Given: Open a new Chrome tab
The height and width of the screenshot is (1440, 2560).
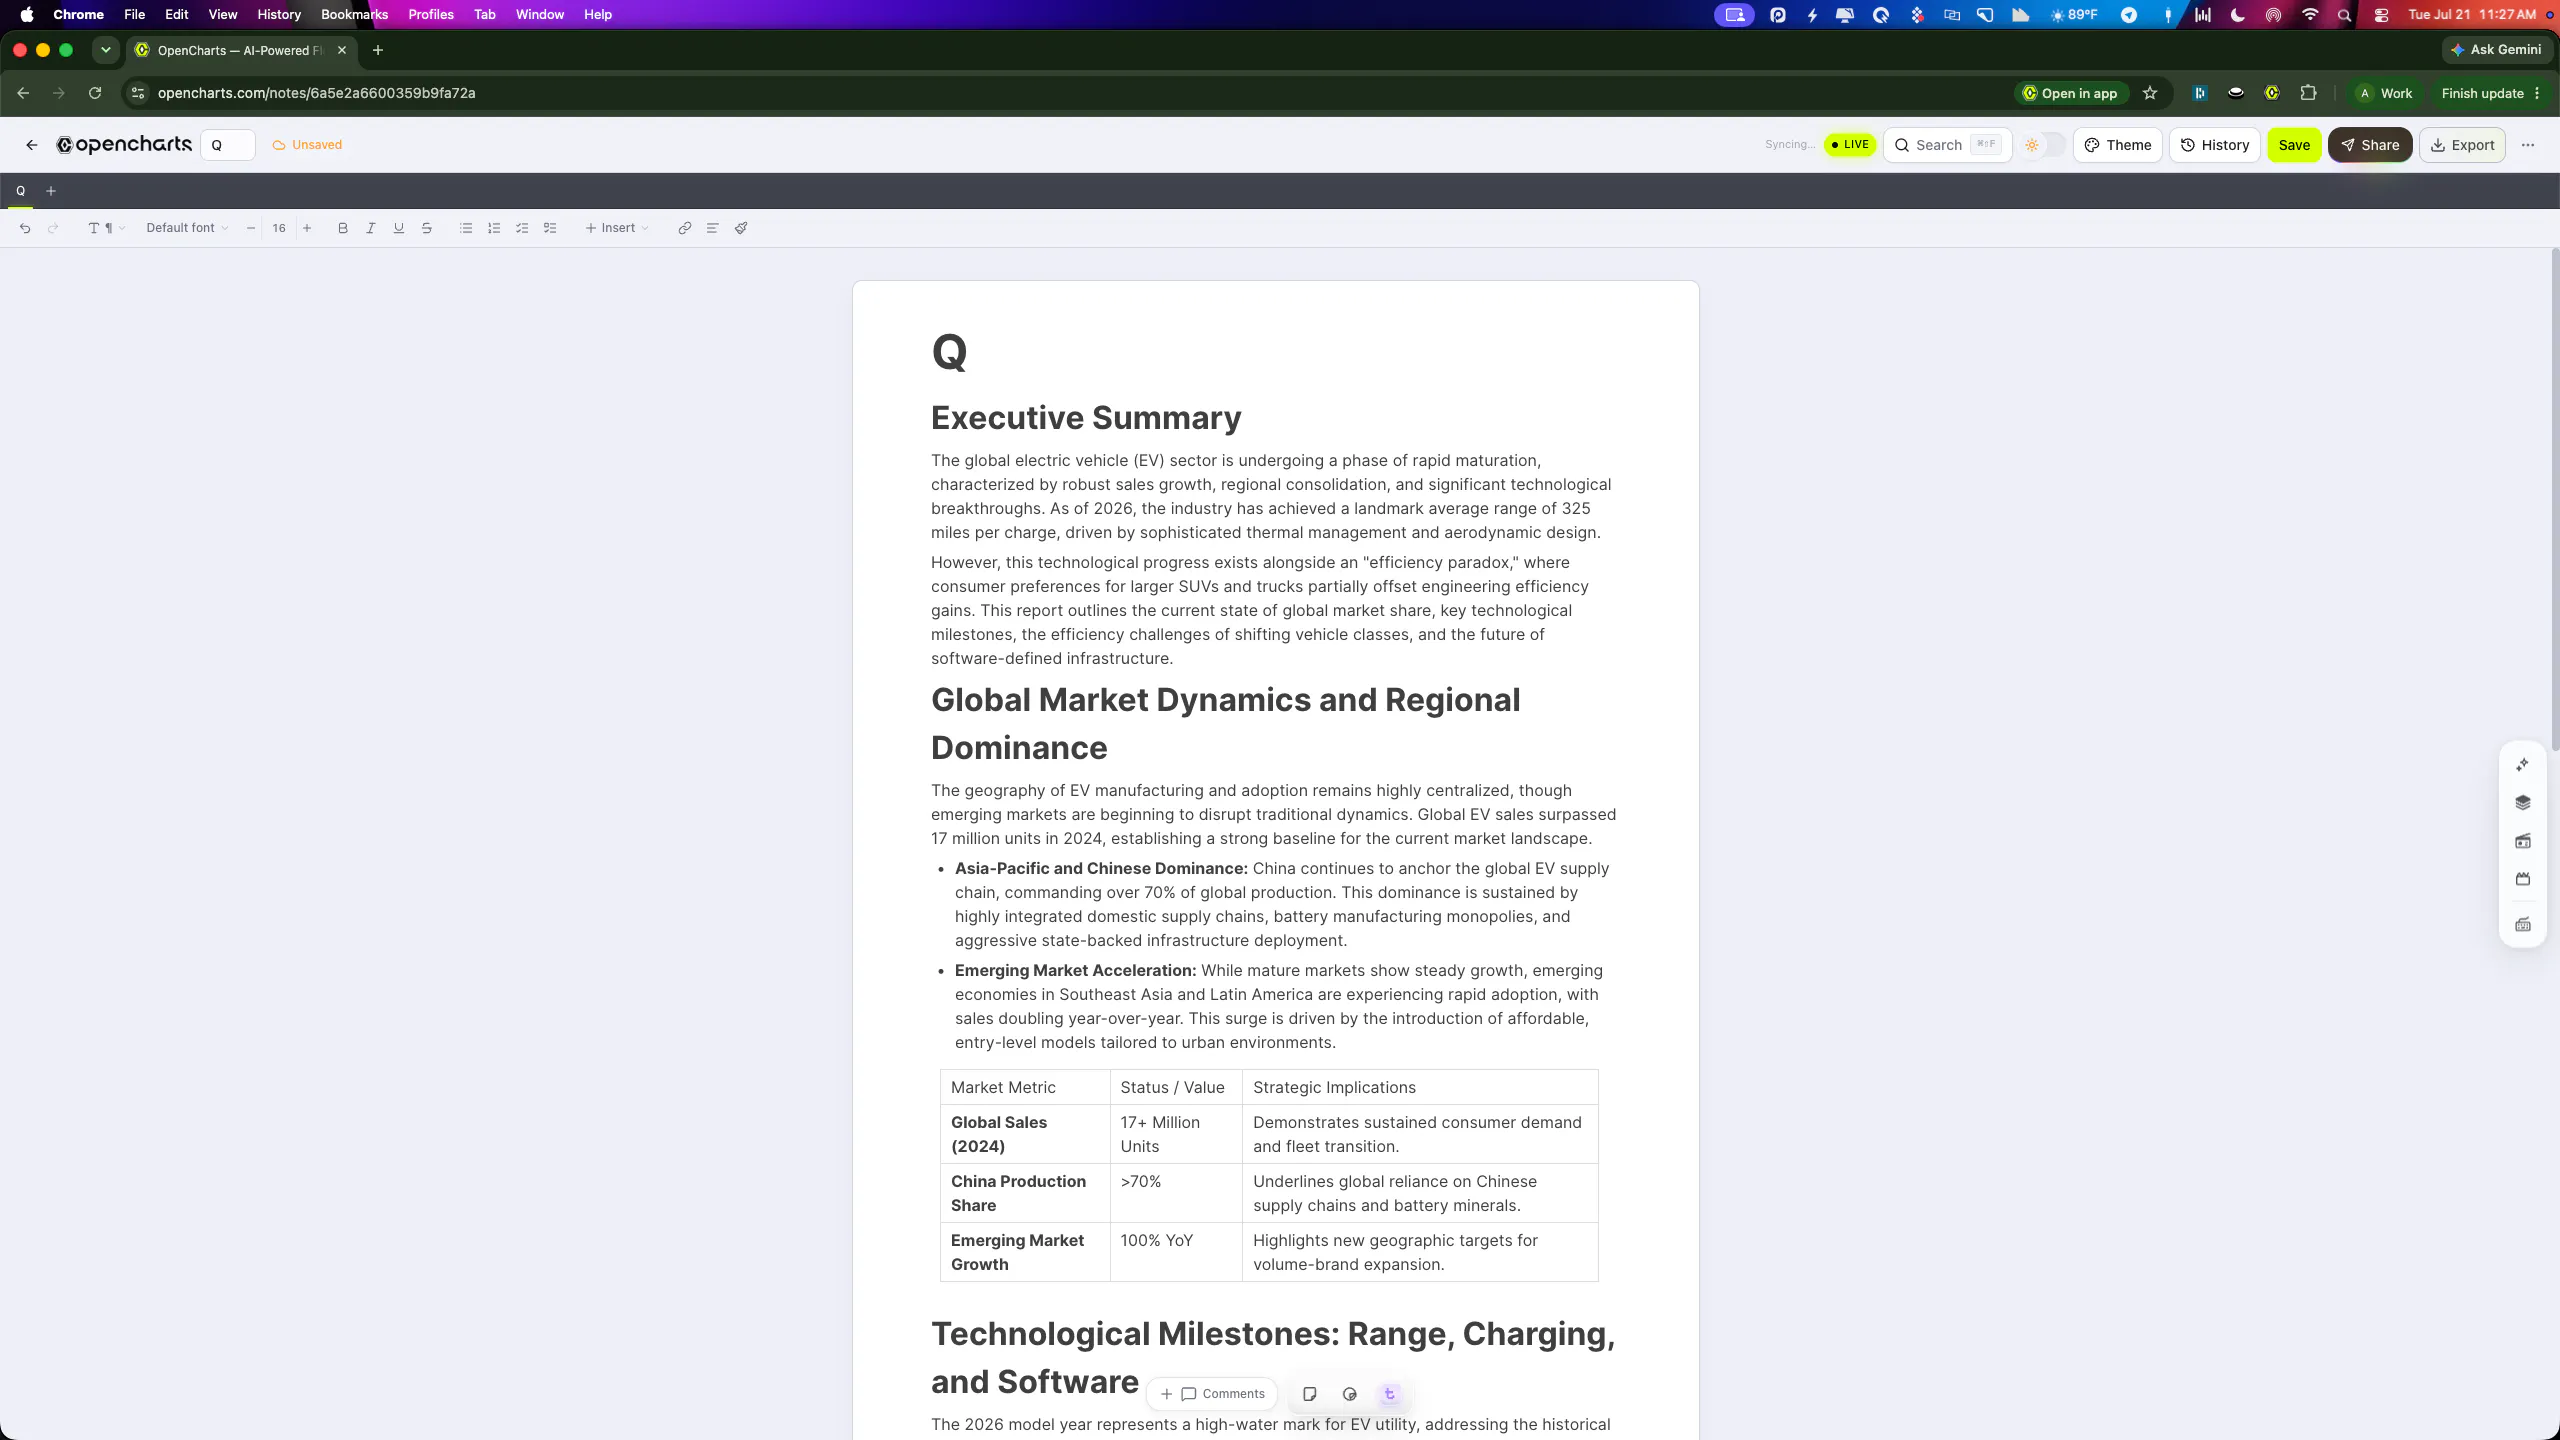Looking at the screenshot, I should [378, 50].
